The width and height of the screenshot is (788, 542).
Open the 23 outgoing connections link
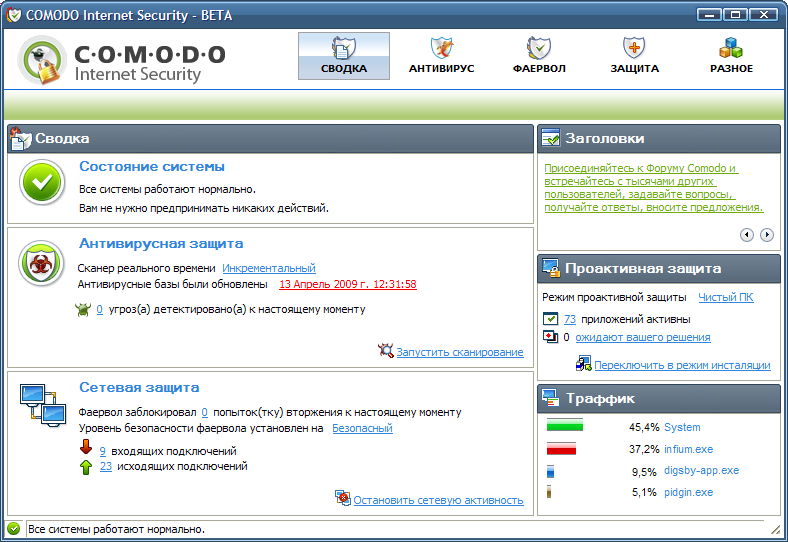(106, 466)
